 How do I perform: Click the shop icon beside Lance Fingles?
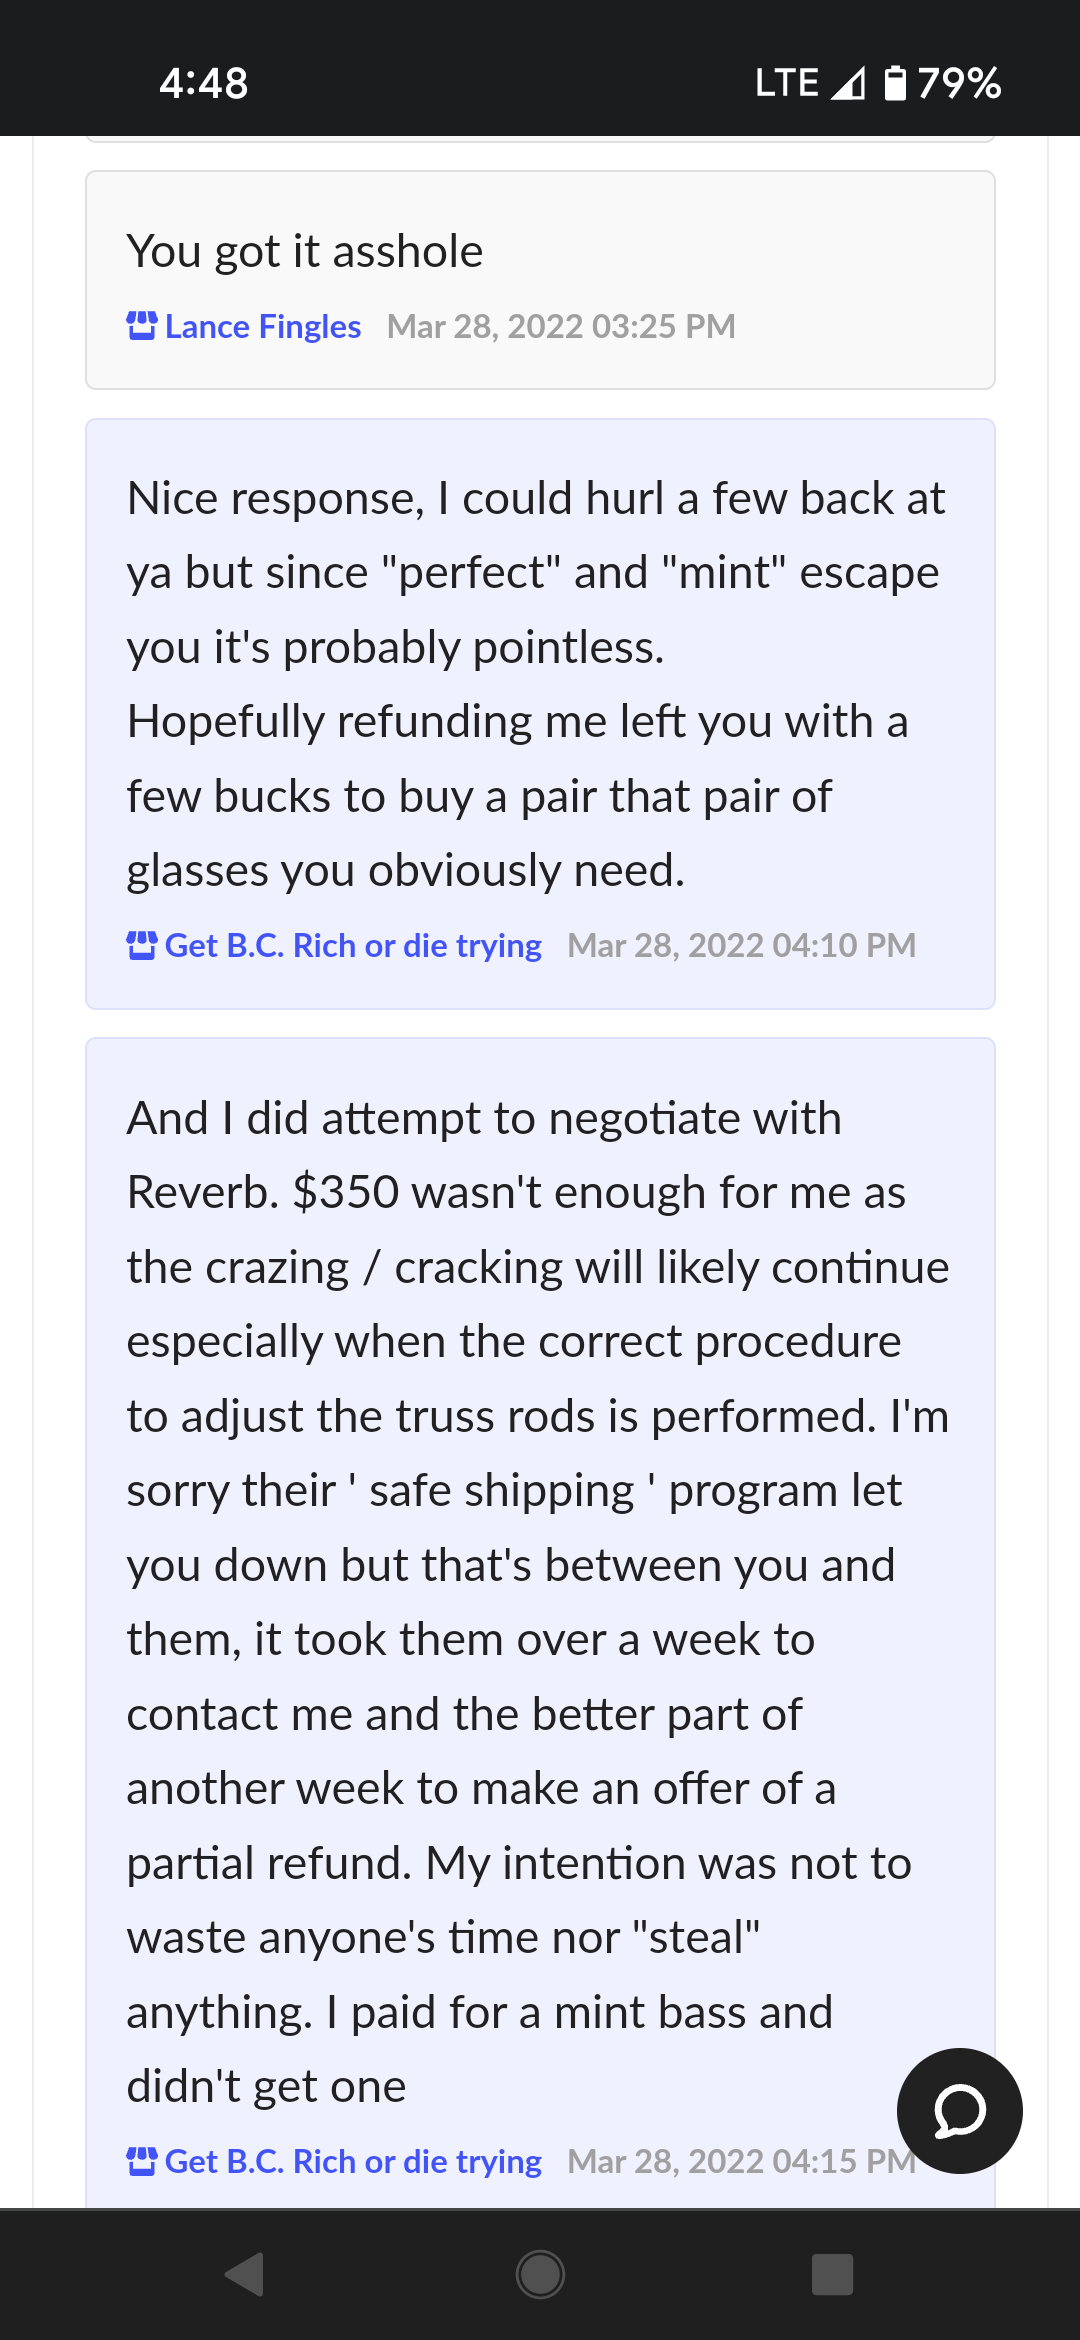(142, 326)
